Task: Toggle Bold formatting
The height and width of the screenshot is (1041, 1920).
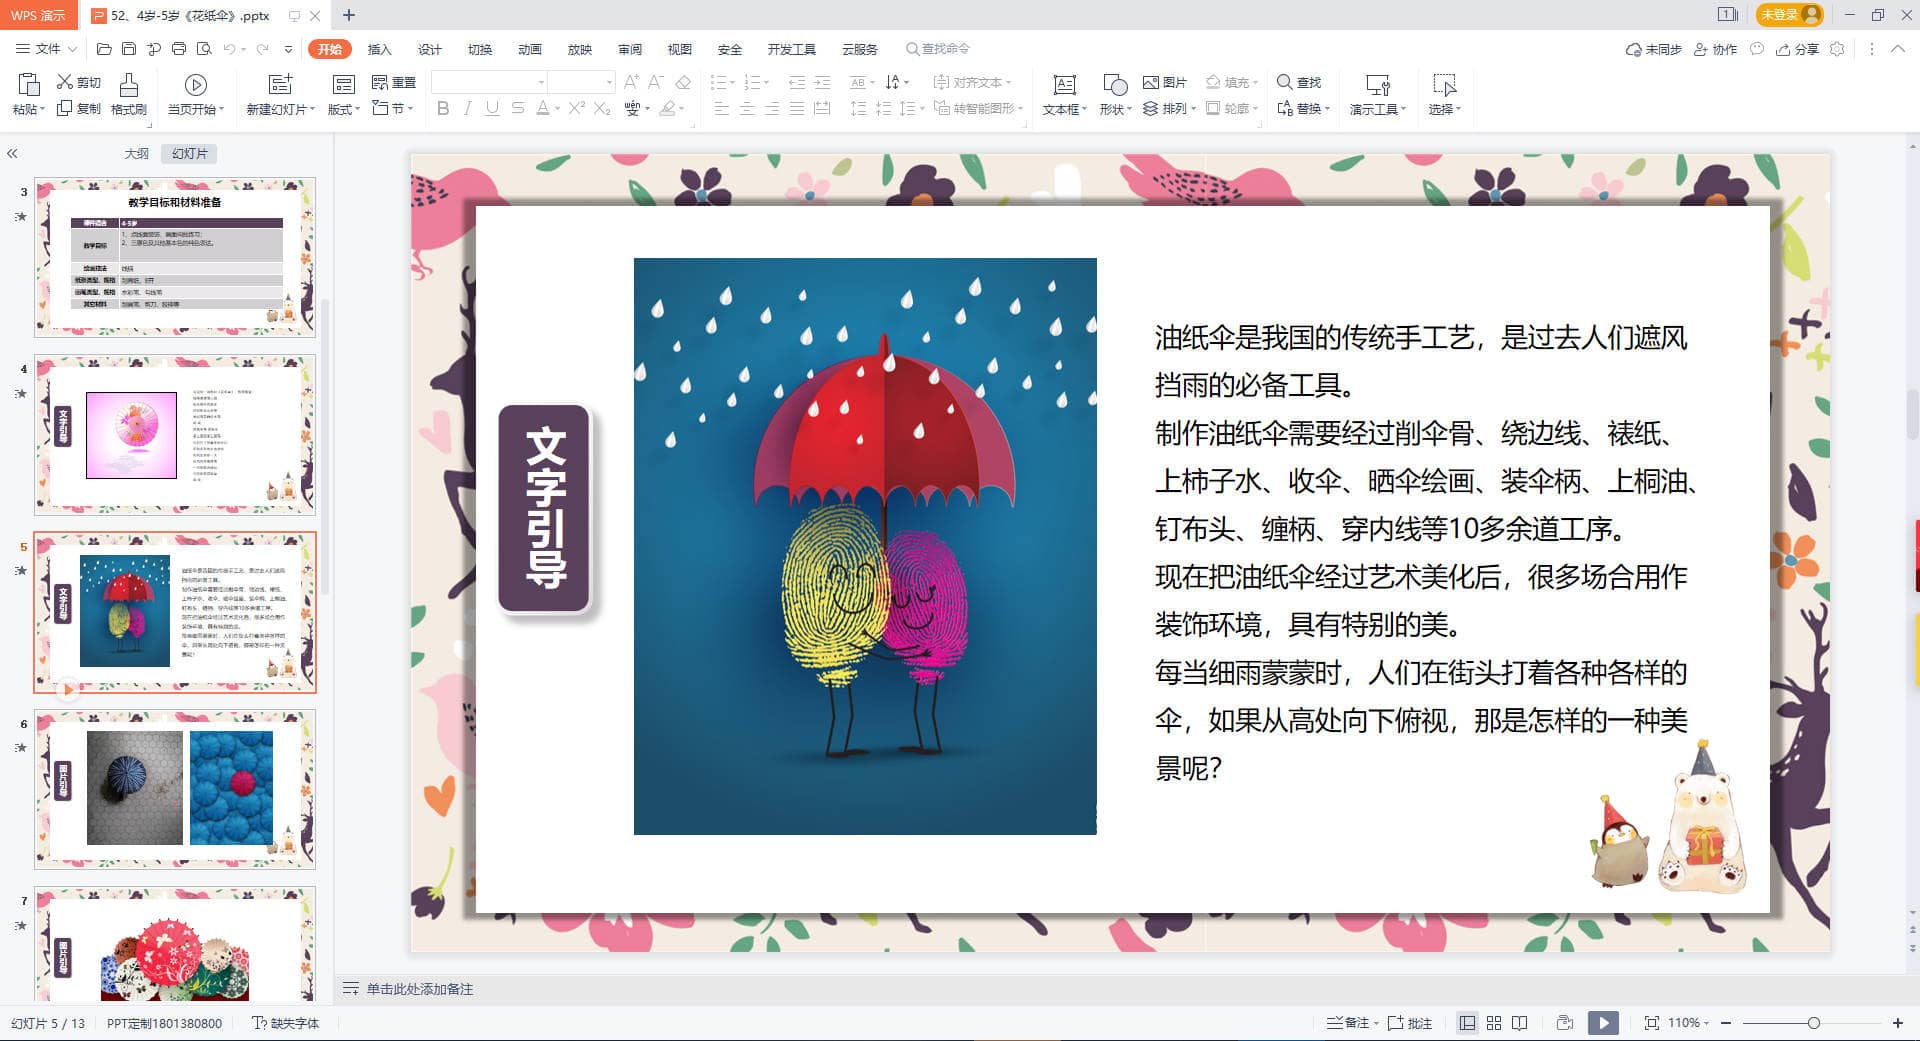Action: [x=443, y=108]
